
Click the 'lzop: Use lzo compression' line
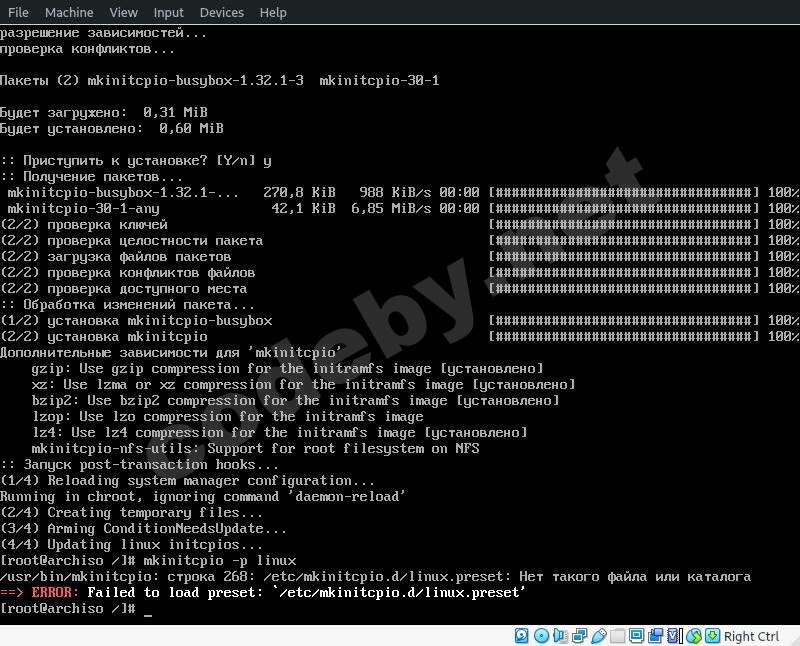pos(228,416)
